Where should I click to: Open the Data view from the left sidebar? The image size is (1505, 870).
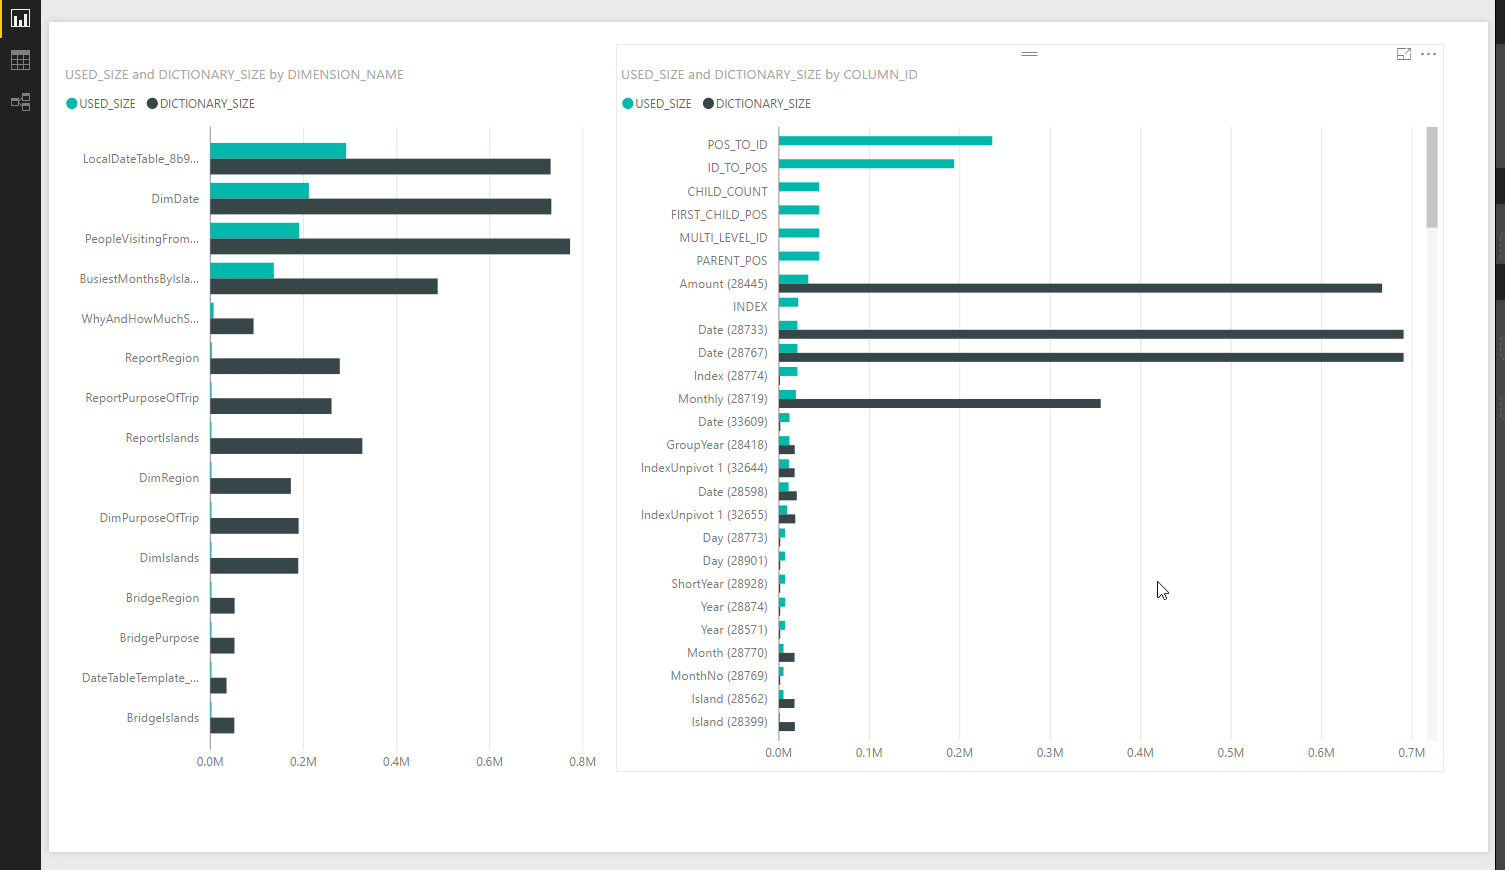click(20, 60)
